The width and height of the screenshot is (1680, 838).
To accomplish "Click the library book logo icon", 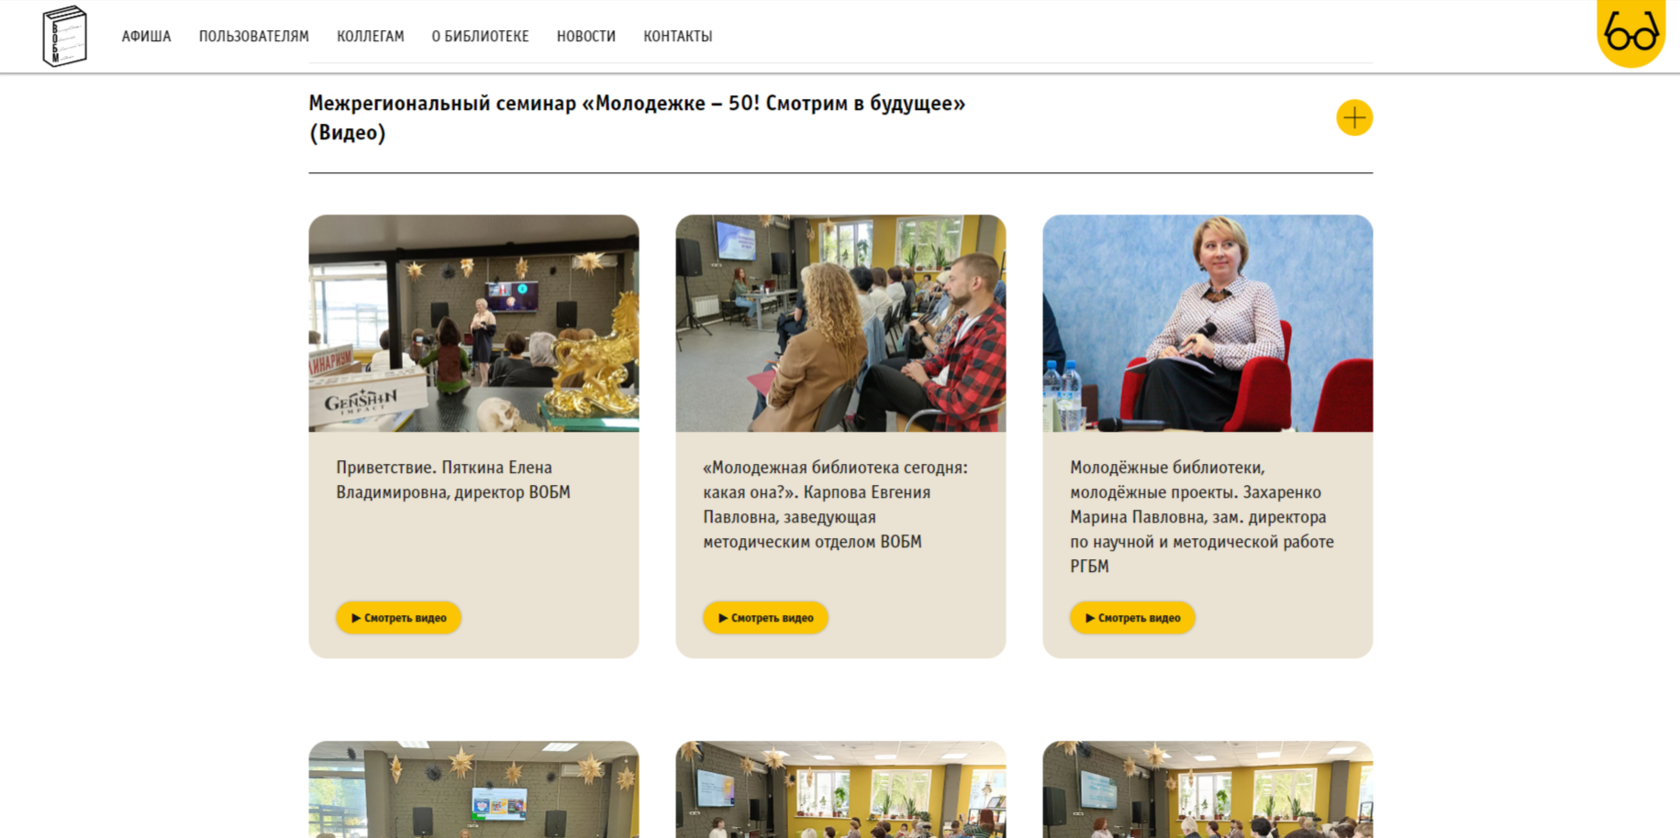I will click(65, 36).
